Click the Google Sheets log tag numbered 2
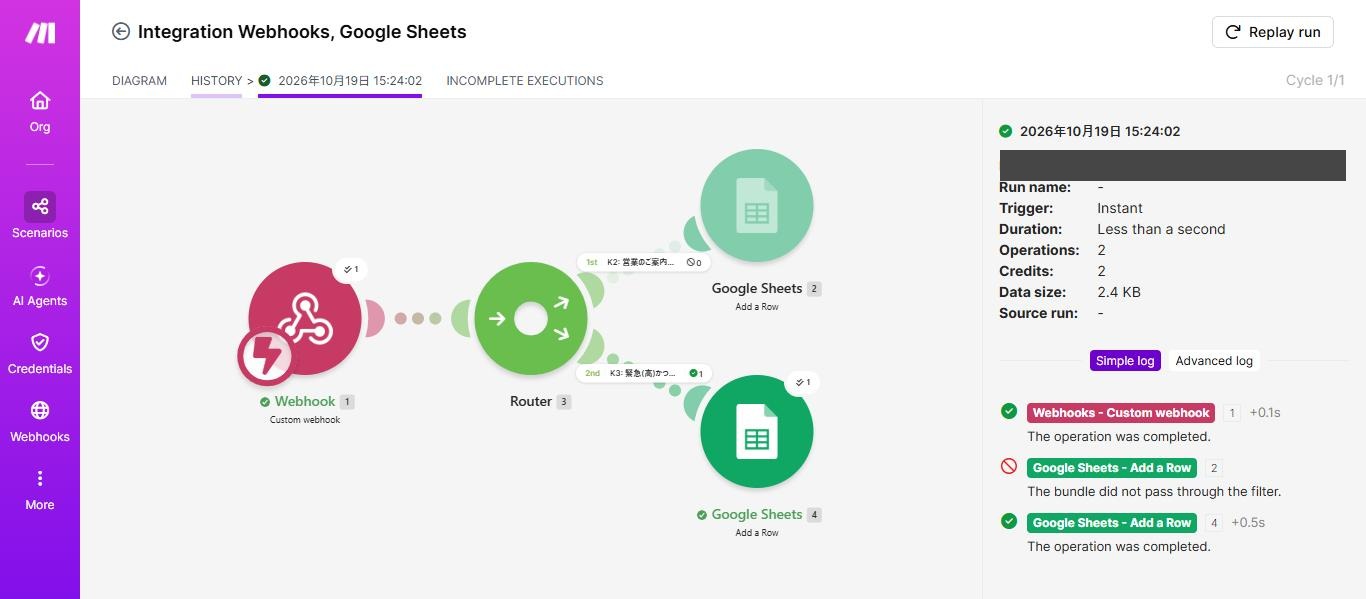Screen dimensions: 1366x599 pos(1112,468)
